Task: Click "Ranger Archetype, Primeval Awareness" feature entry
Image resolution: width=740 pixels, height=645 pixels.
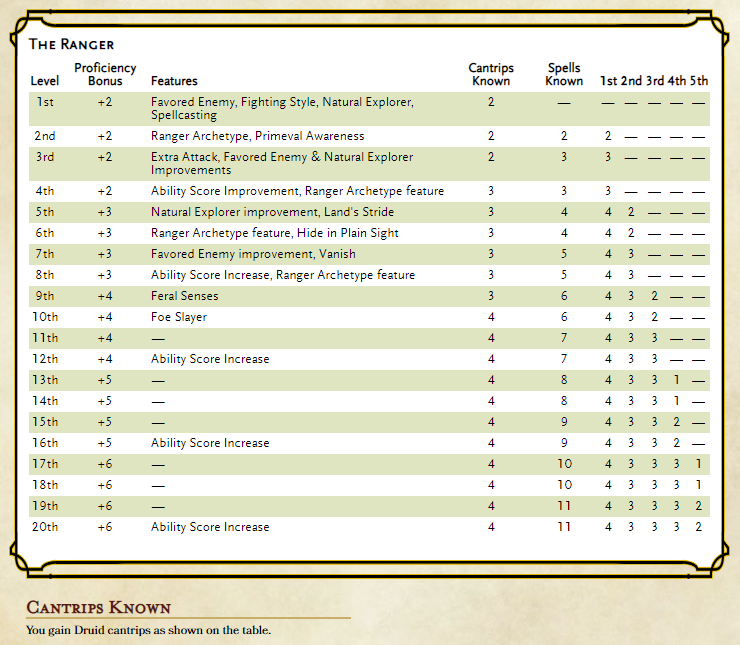Action: (257, 136)
